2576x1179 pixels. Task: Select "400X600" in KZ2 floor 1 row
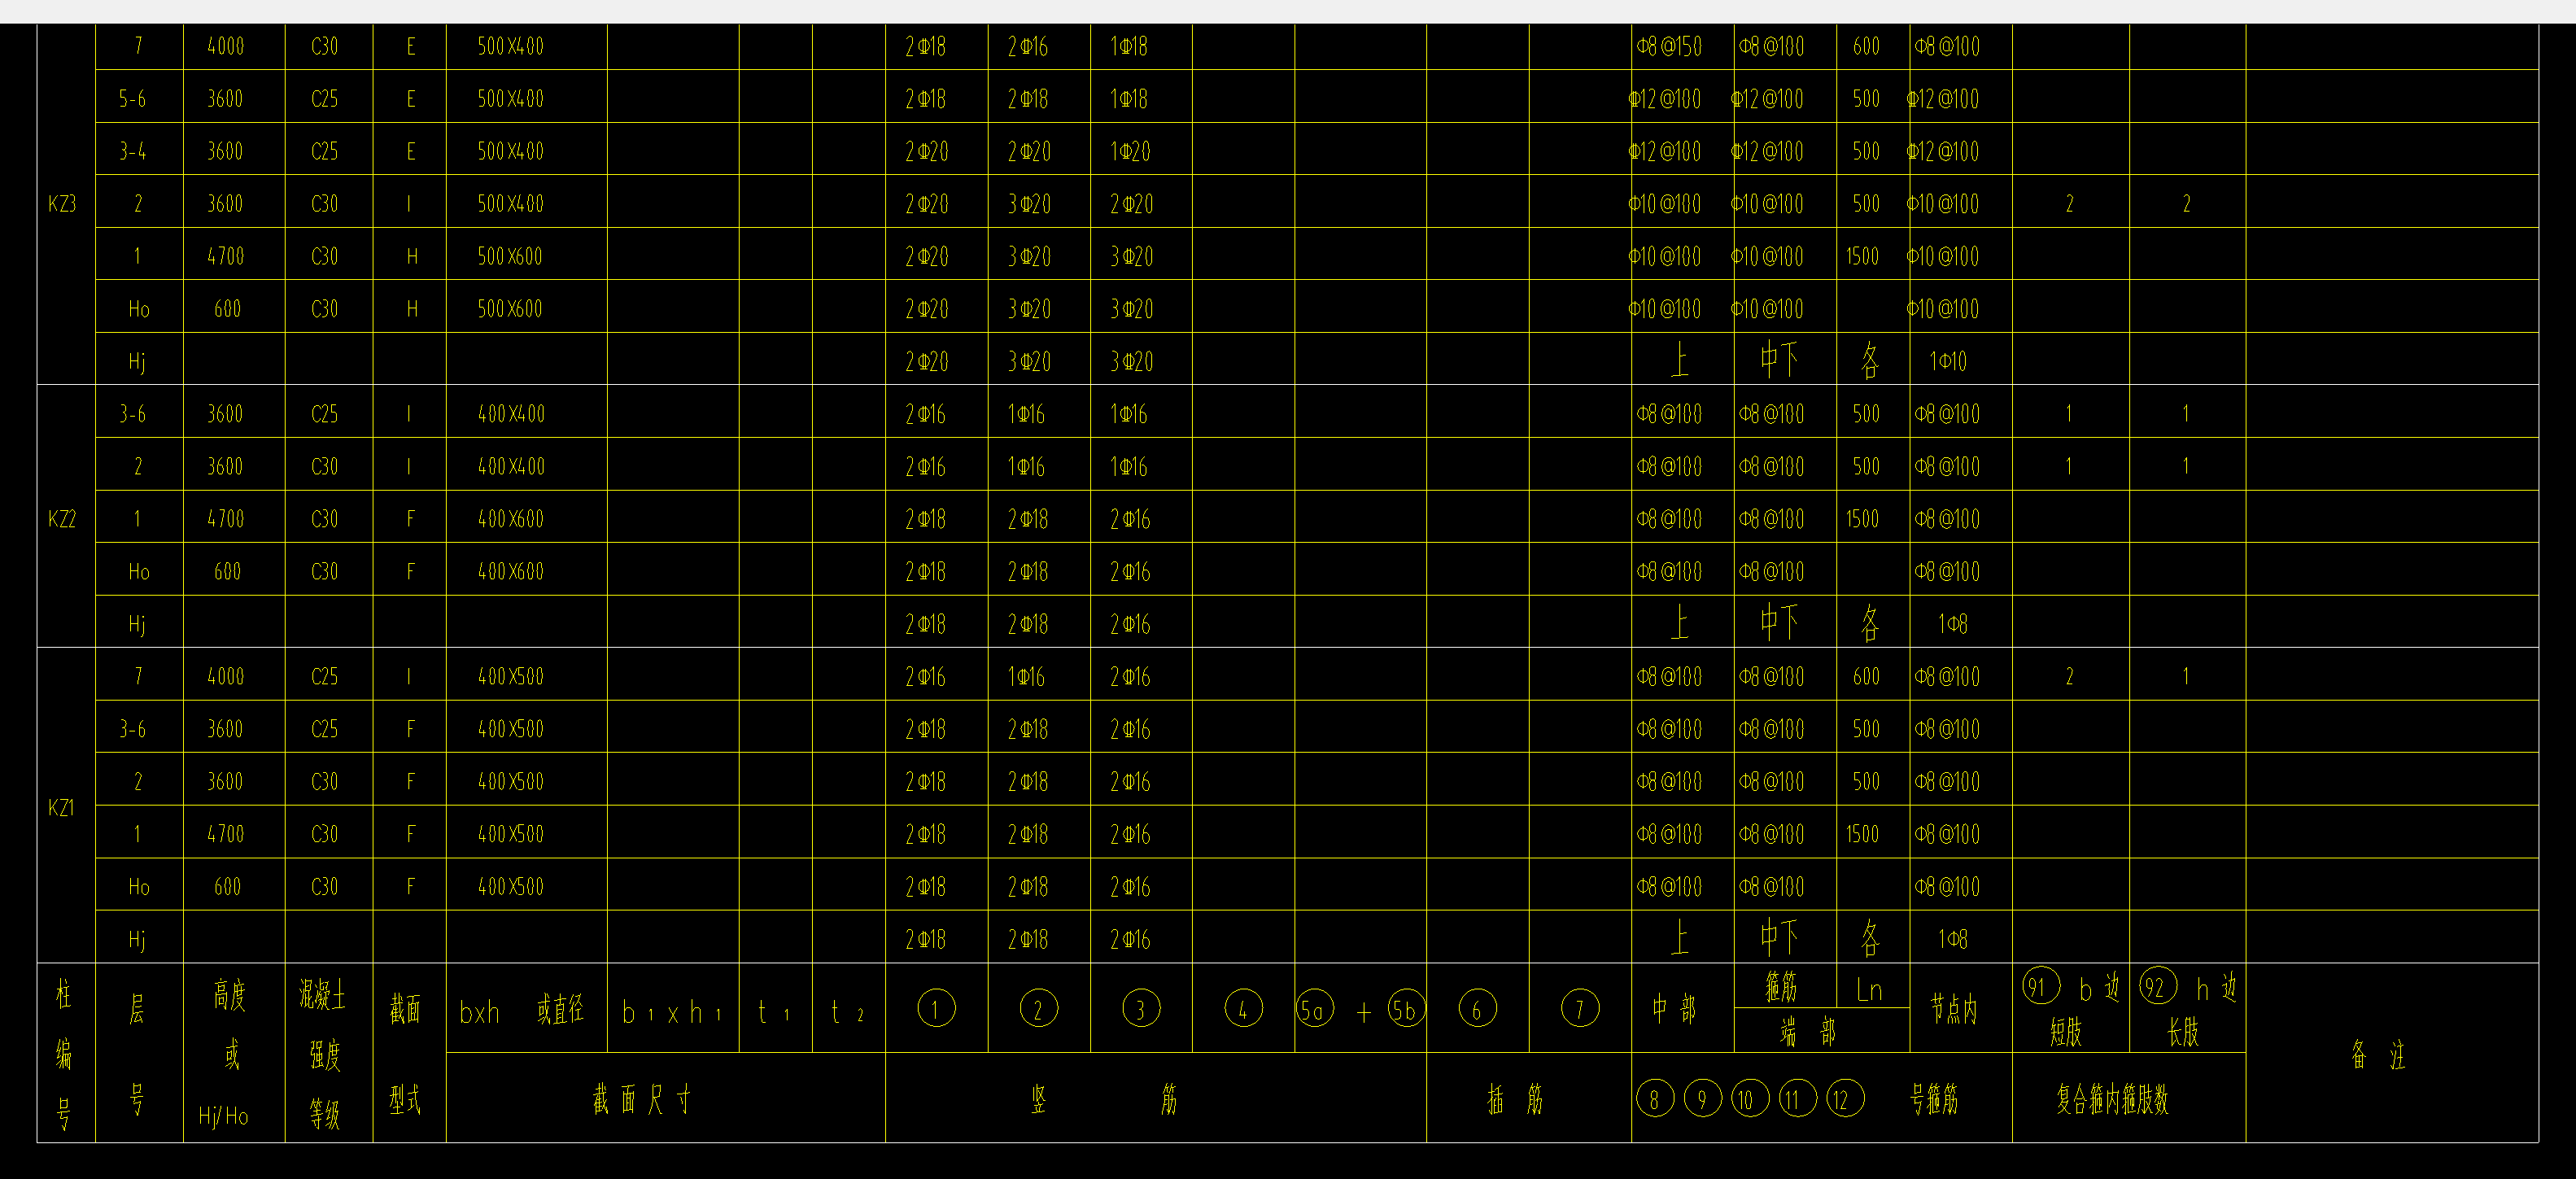pos(511,519)
